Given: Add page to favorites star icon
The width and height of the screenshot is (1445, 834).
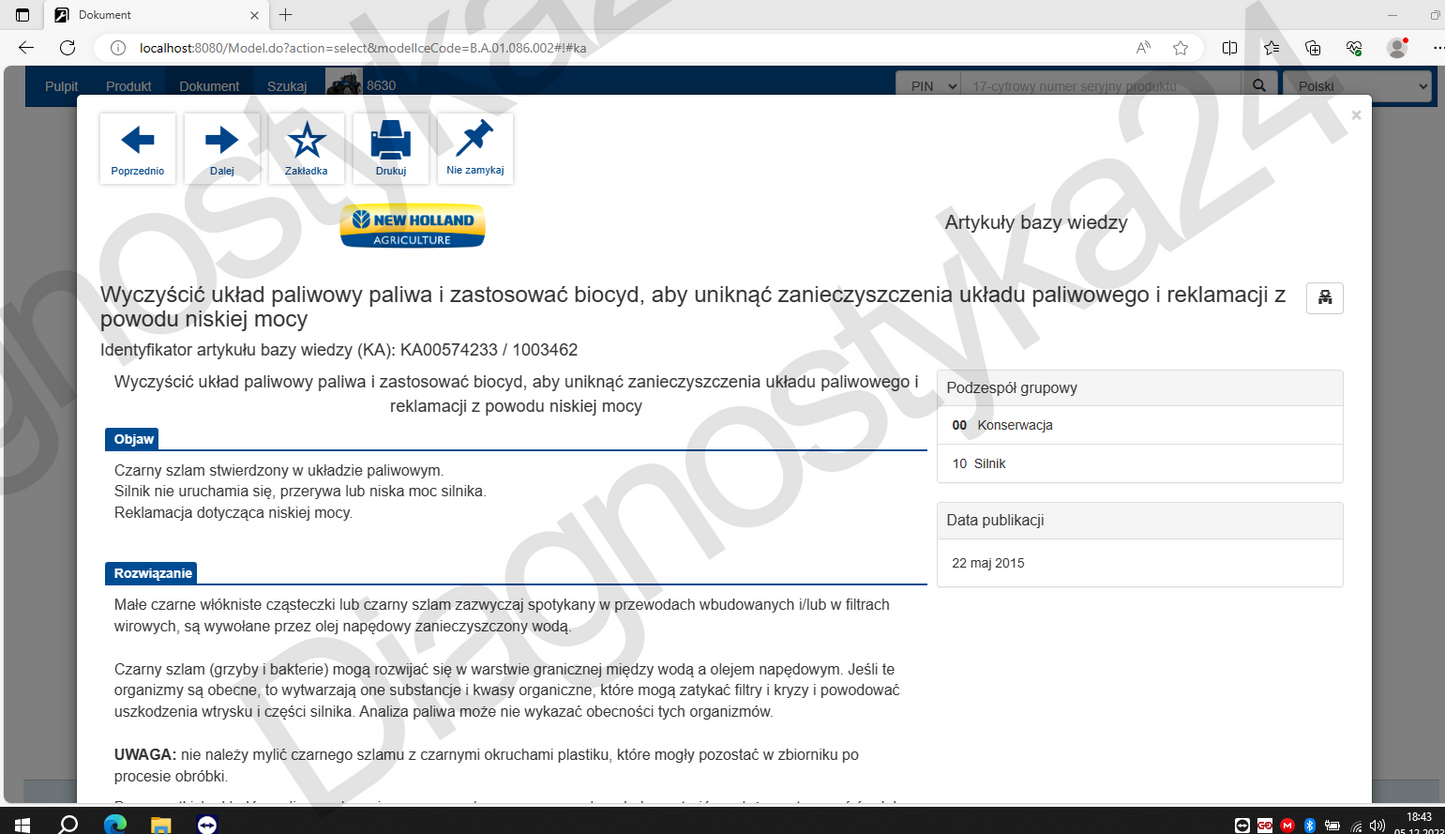Looking at the screenshot, I should (x=1180, y=47).
